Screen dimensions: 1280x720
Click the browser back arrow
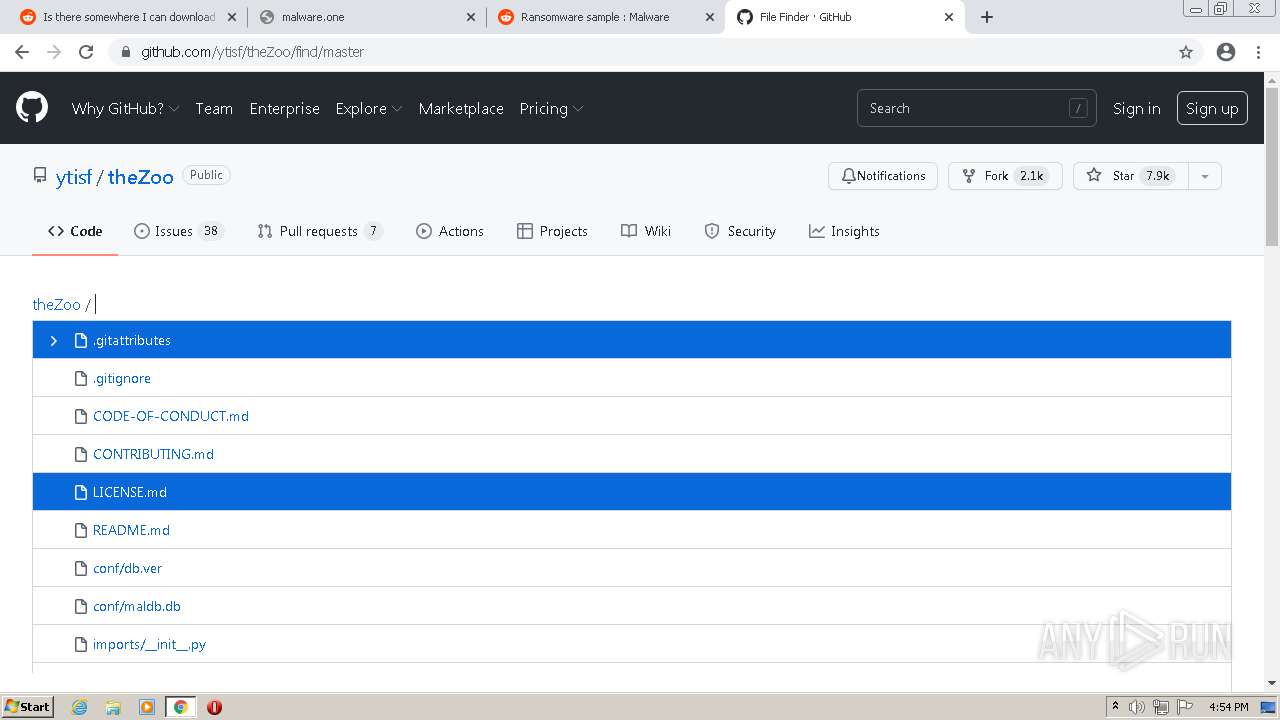22,52
